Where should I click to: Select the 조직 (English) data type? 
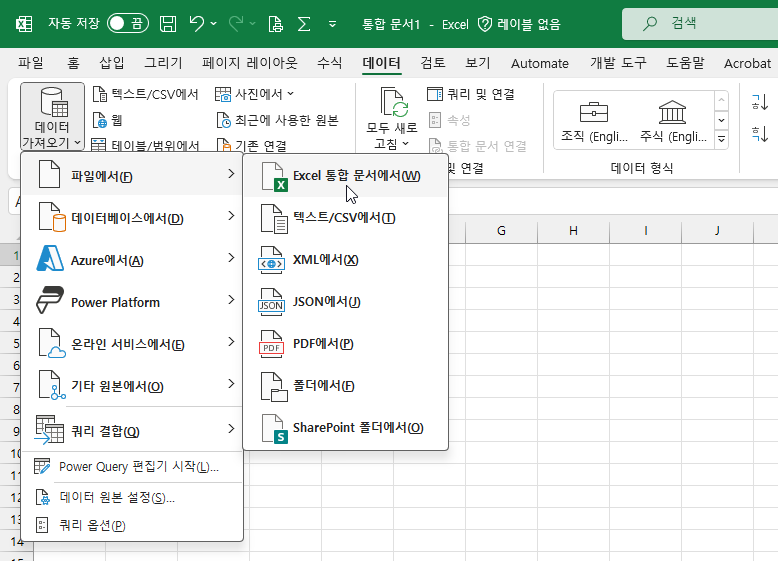click(x=594, y=121)
